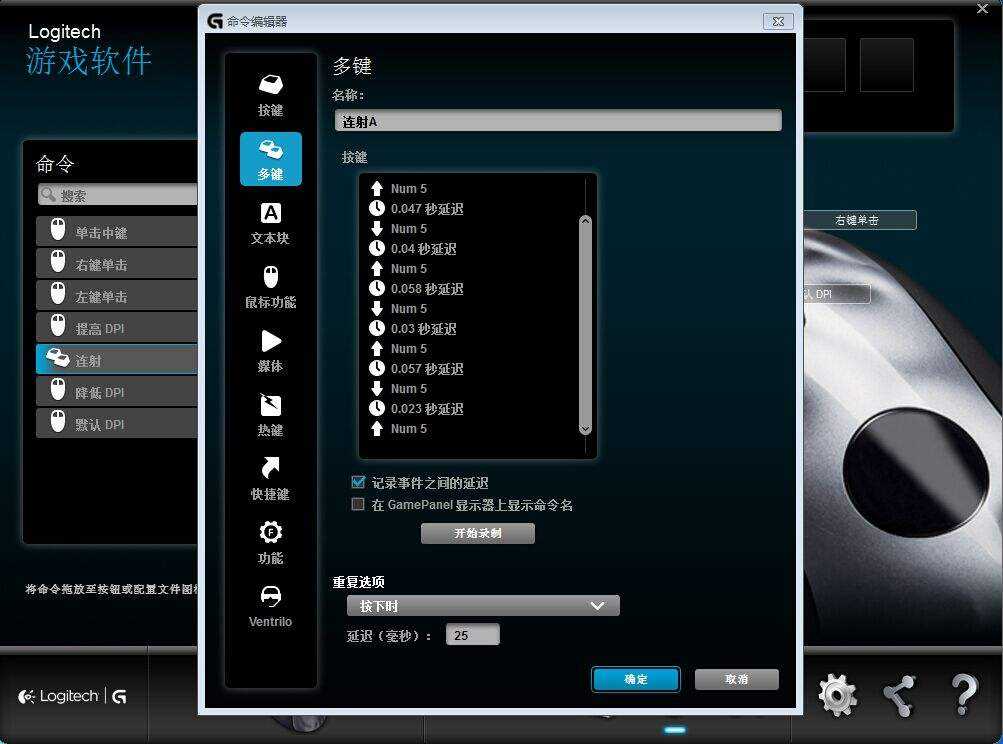Click the first Num 5 key-up entry
This screenshot has width=1003, height=744.
point(399,189)
